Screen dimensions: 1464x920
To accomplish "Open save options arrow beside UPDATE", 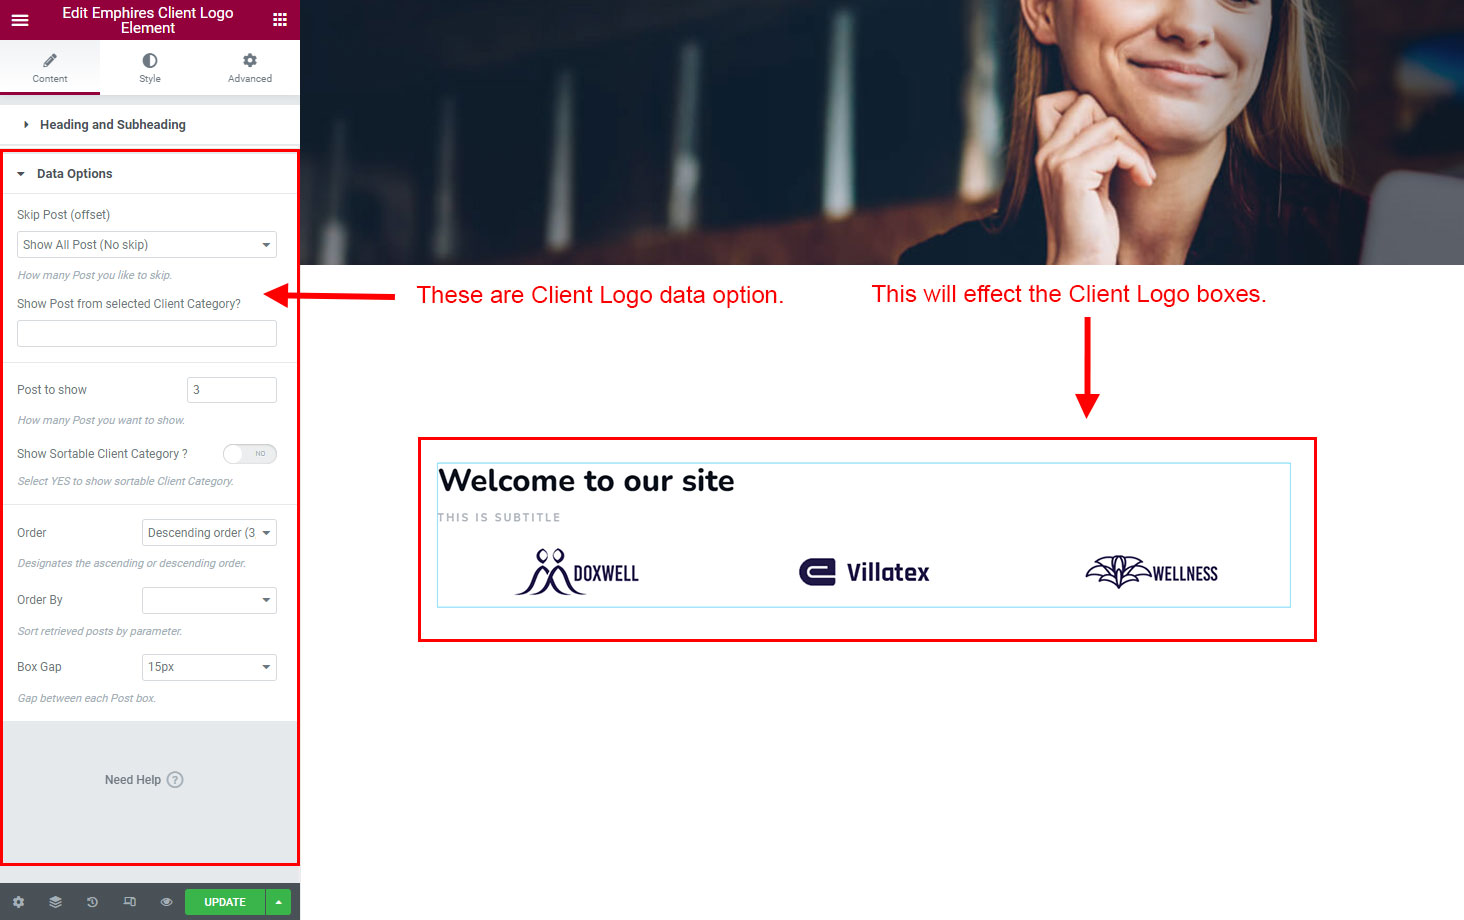I will click(278, 902).
